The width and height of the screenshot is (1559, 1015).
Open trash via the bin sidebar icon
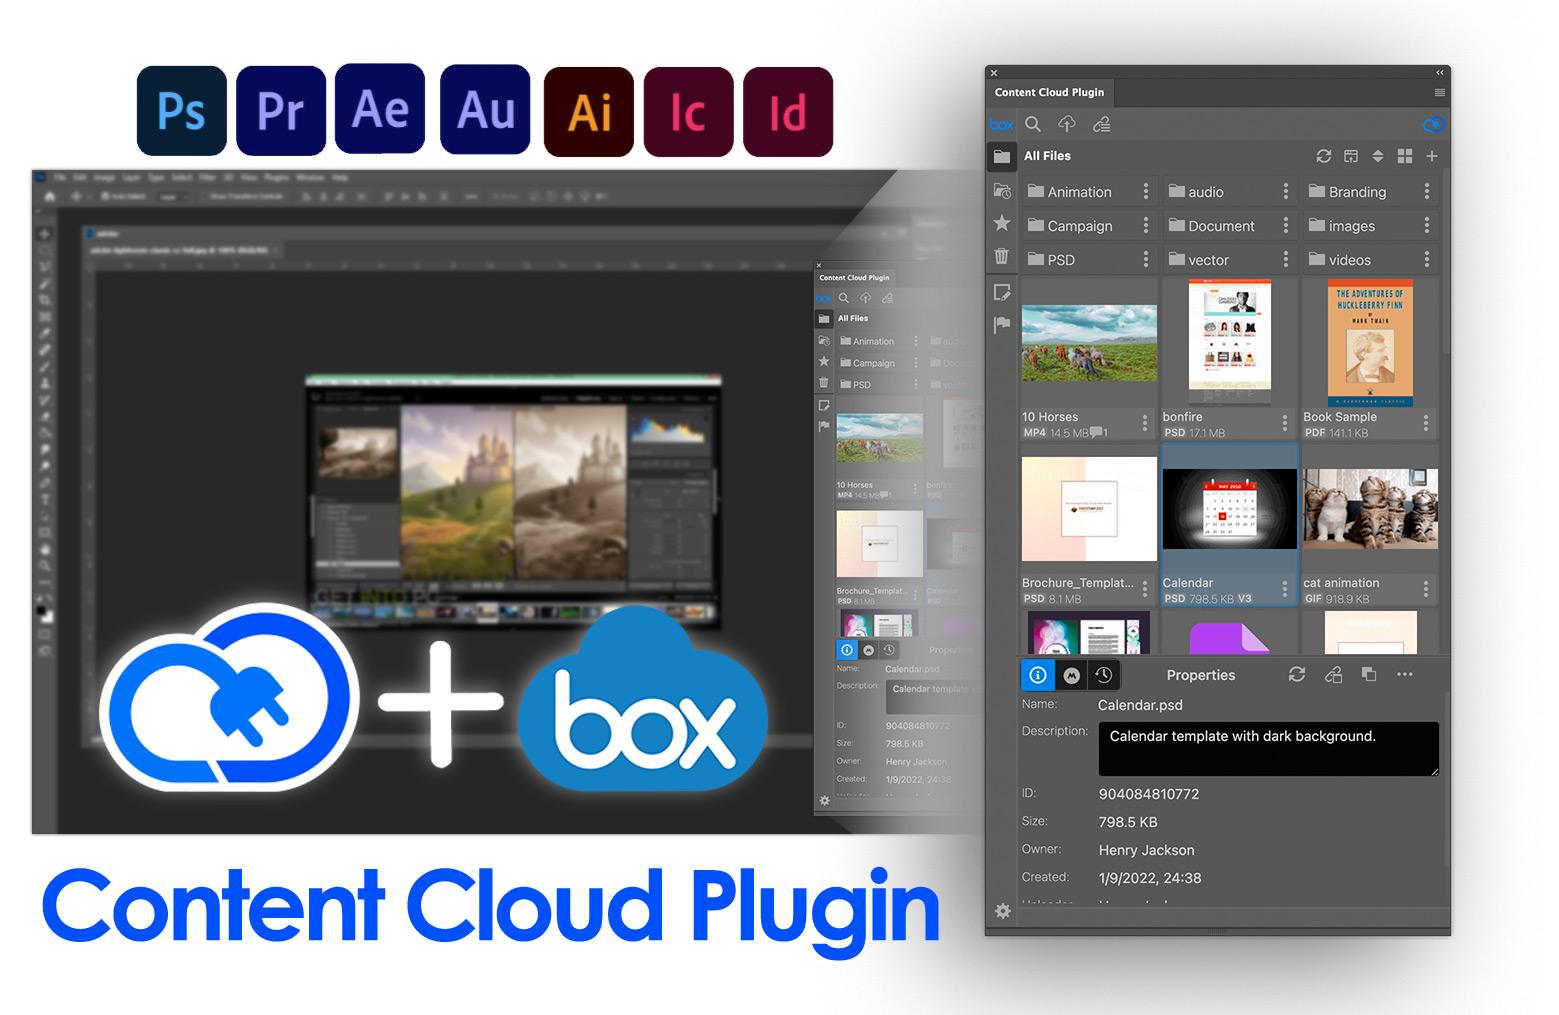[1002, 256]
